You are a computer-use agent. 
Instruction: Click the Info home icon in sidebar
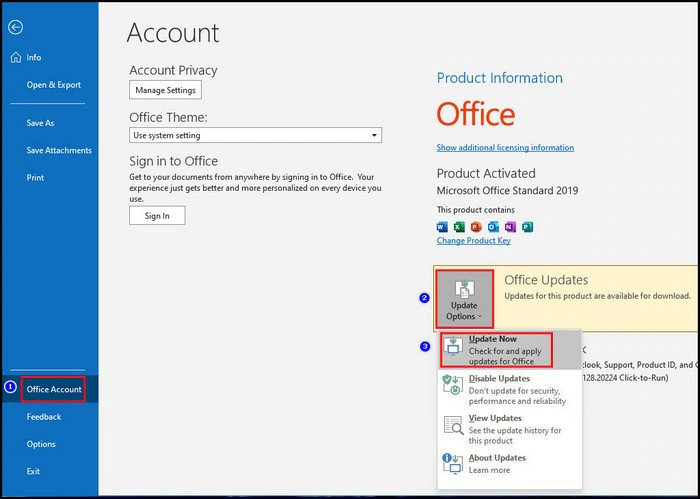point(16,57)
